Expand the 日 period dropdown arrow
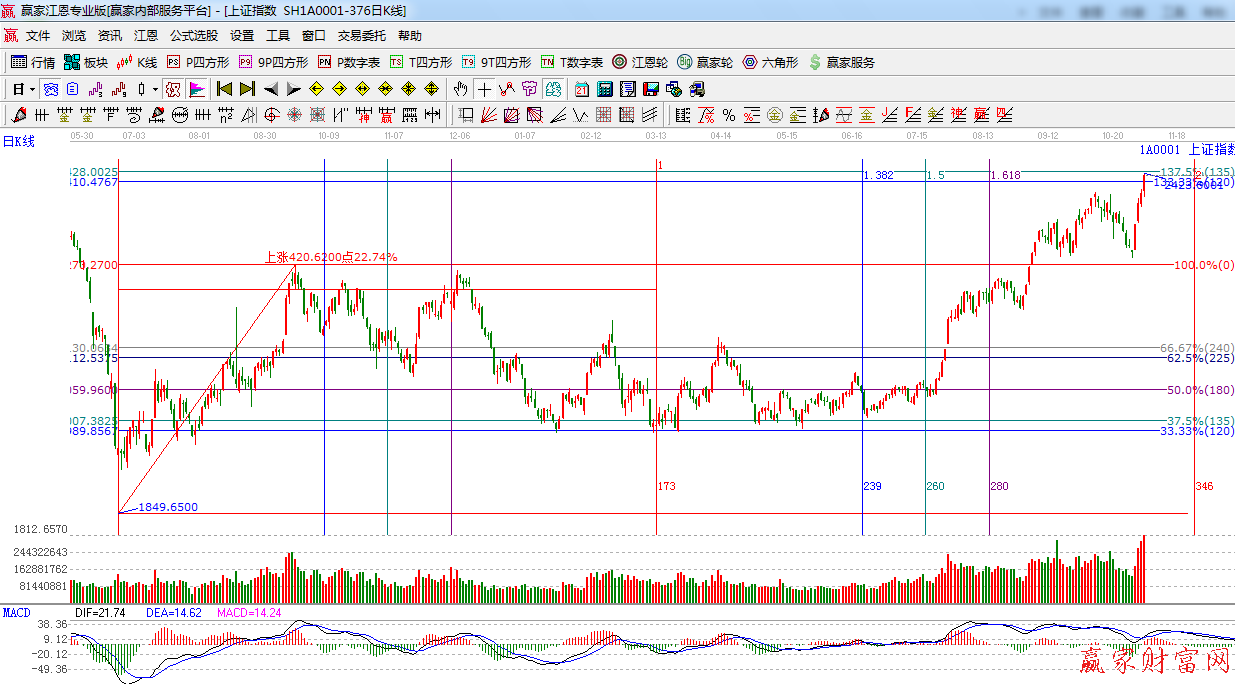The height and width of the screenshot is (685, 1235). click(x=32, y=89)
